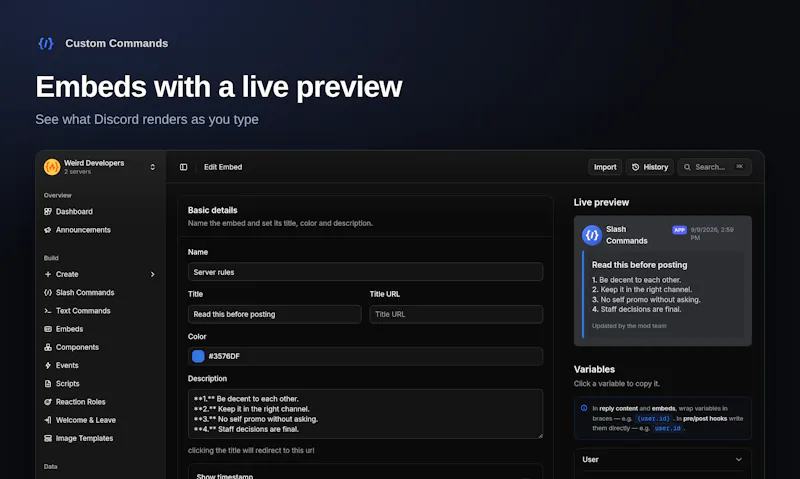The width and height of the screenshot is (800, 479).
Task: Click the Text Commands terminal icon
Action: click(48, 311)
